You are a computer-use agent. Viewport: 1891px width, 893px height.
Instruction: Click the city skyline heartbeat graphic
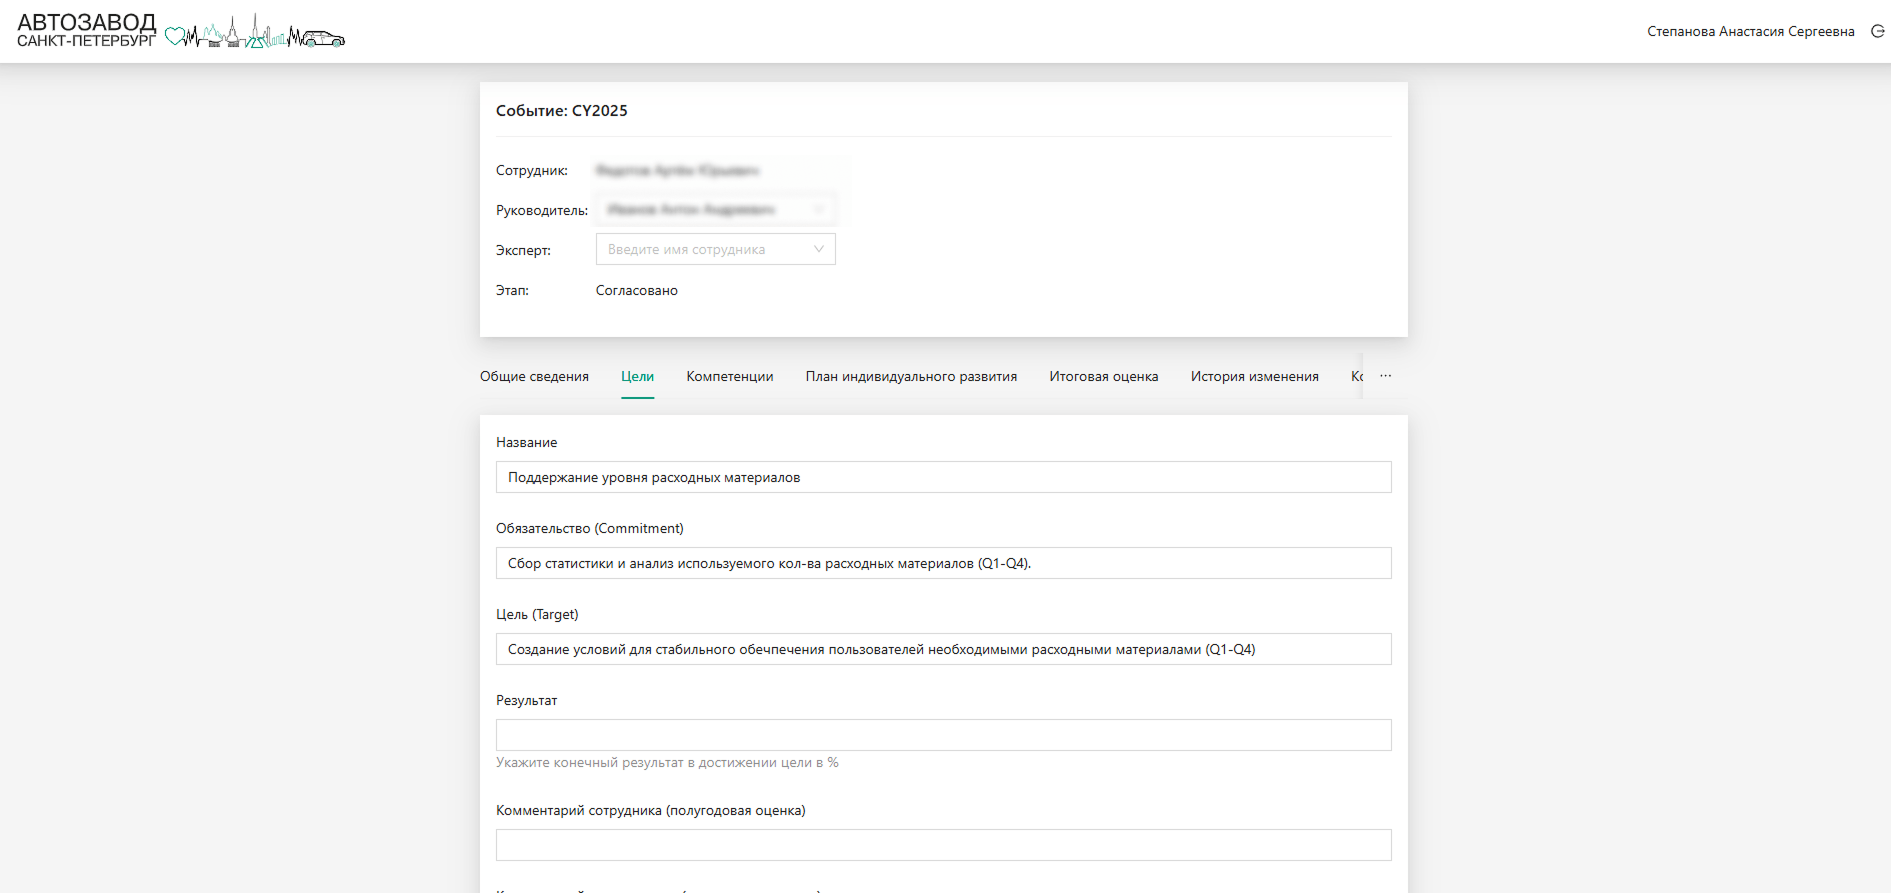255,34
